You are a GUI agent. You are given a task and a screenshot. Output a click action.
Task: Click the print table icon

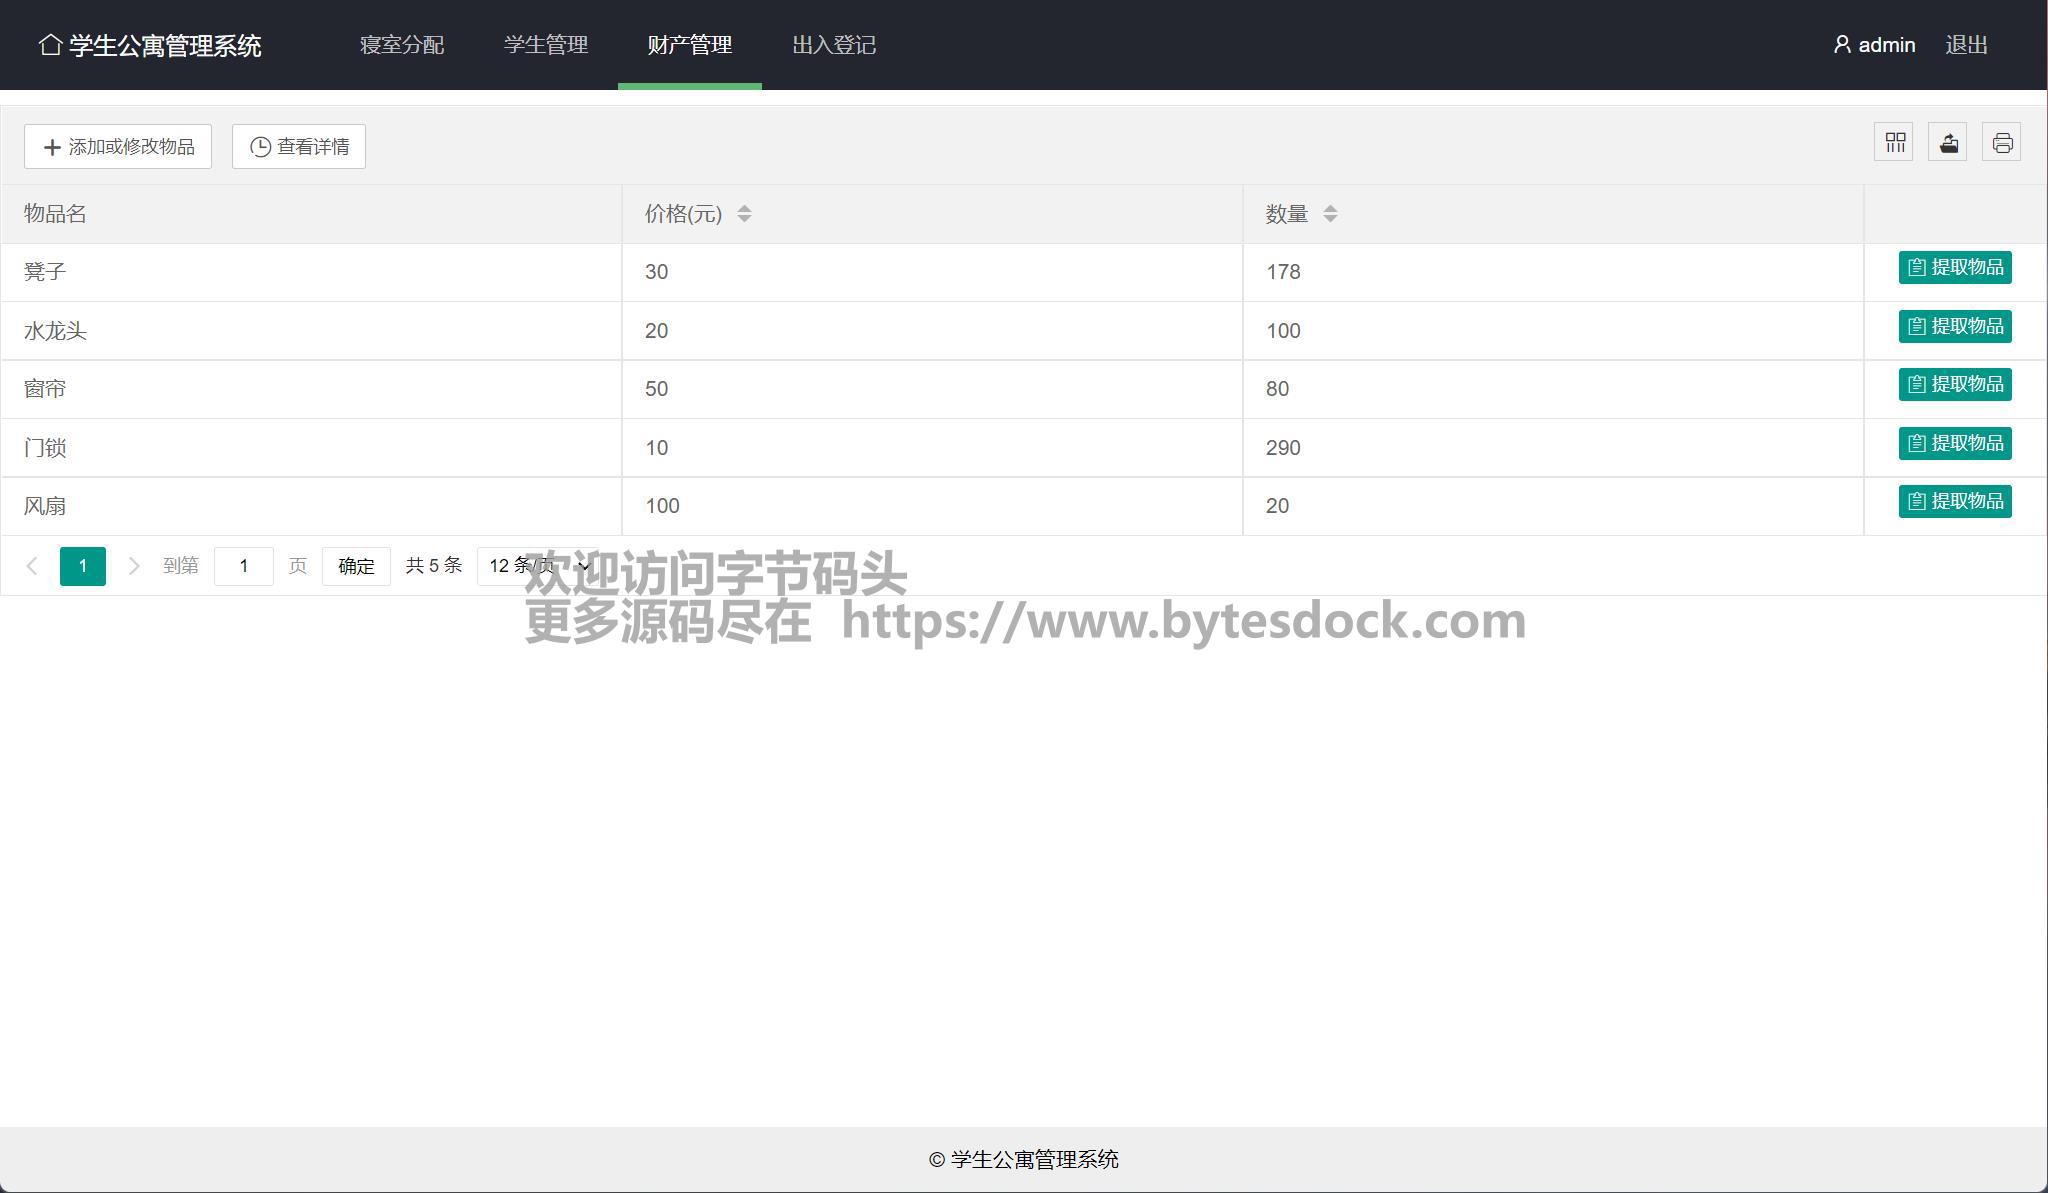2002,143
